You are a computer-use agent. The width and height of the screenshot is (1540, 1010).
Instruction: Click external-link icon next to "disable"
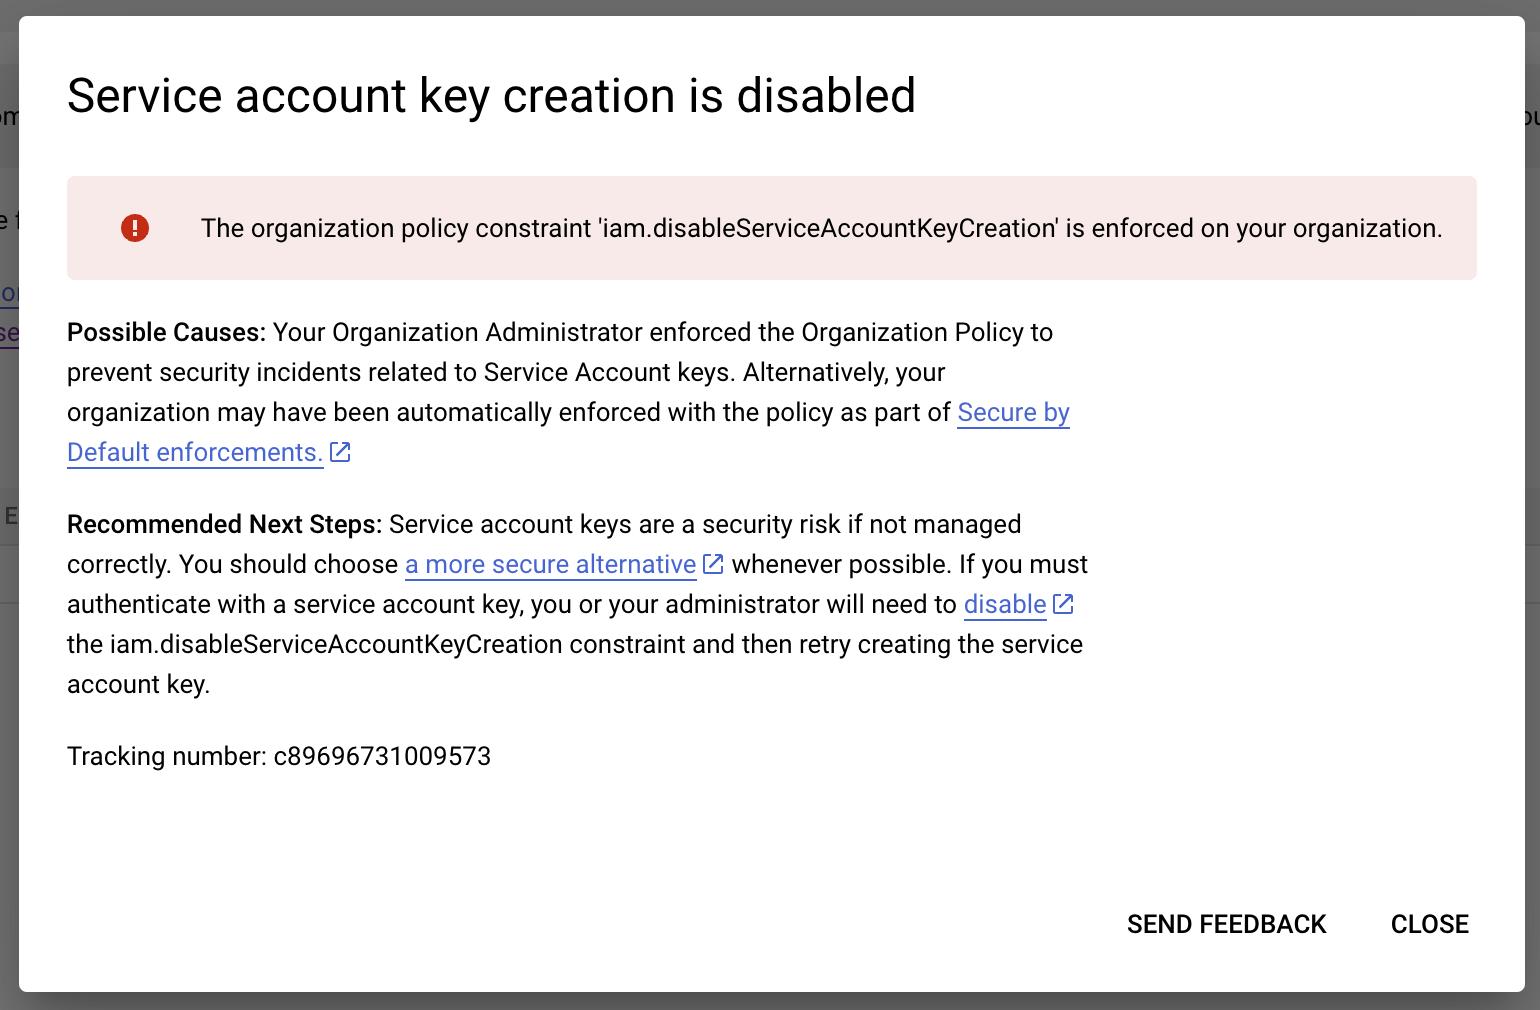point(1064,603)
